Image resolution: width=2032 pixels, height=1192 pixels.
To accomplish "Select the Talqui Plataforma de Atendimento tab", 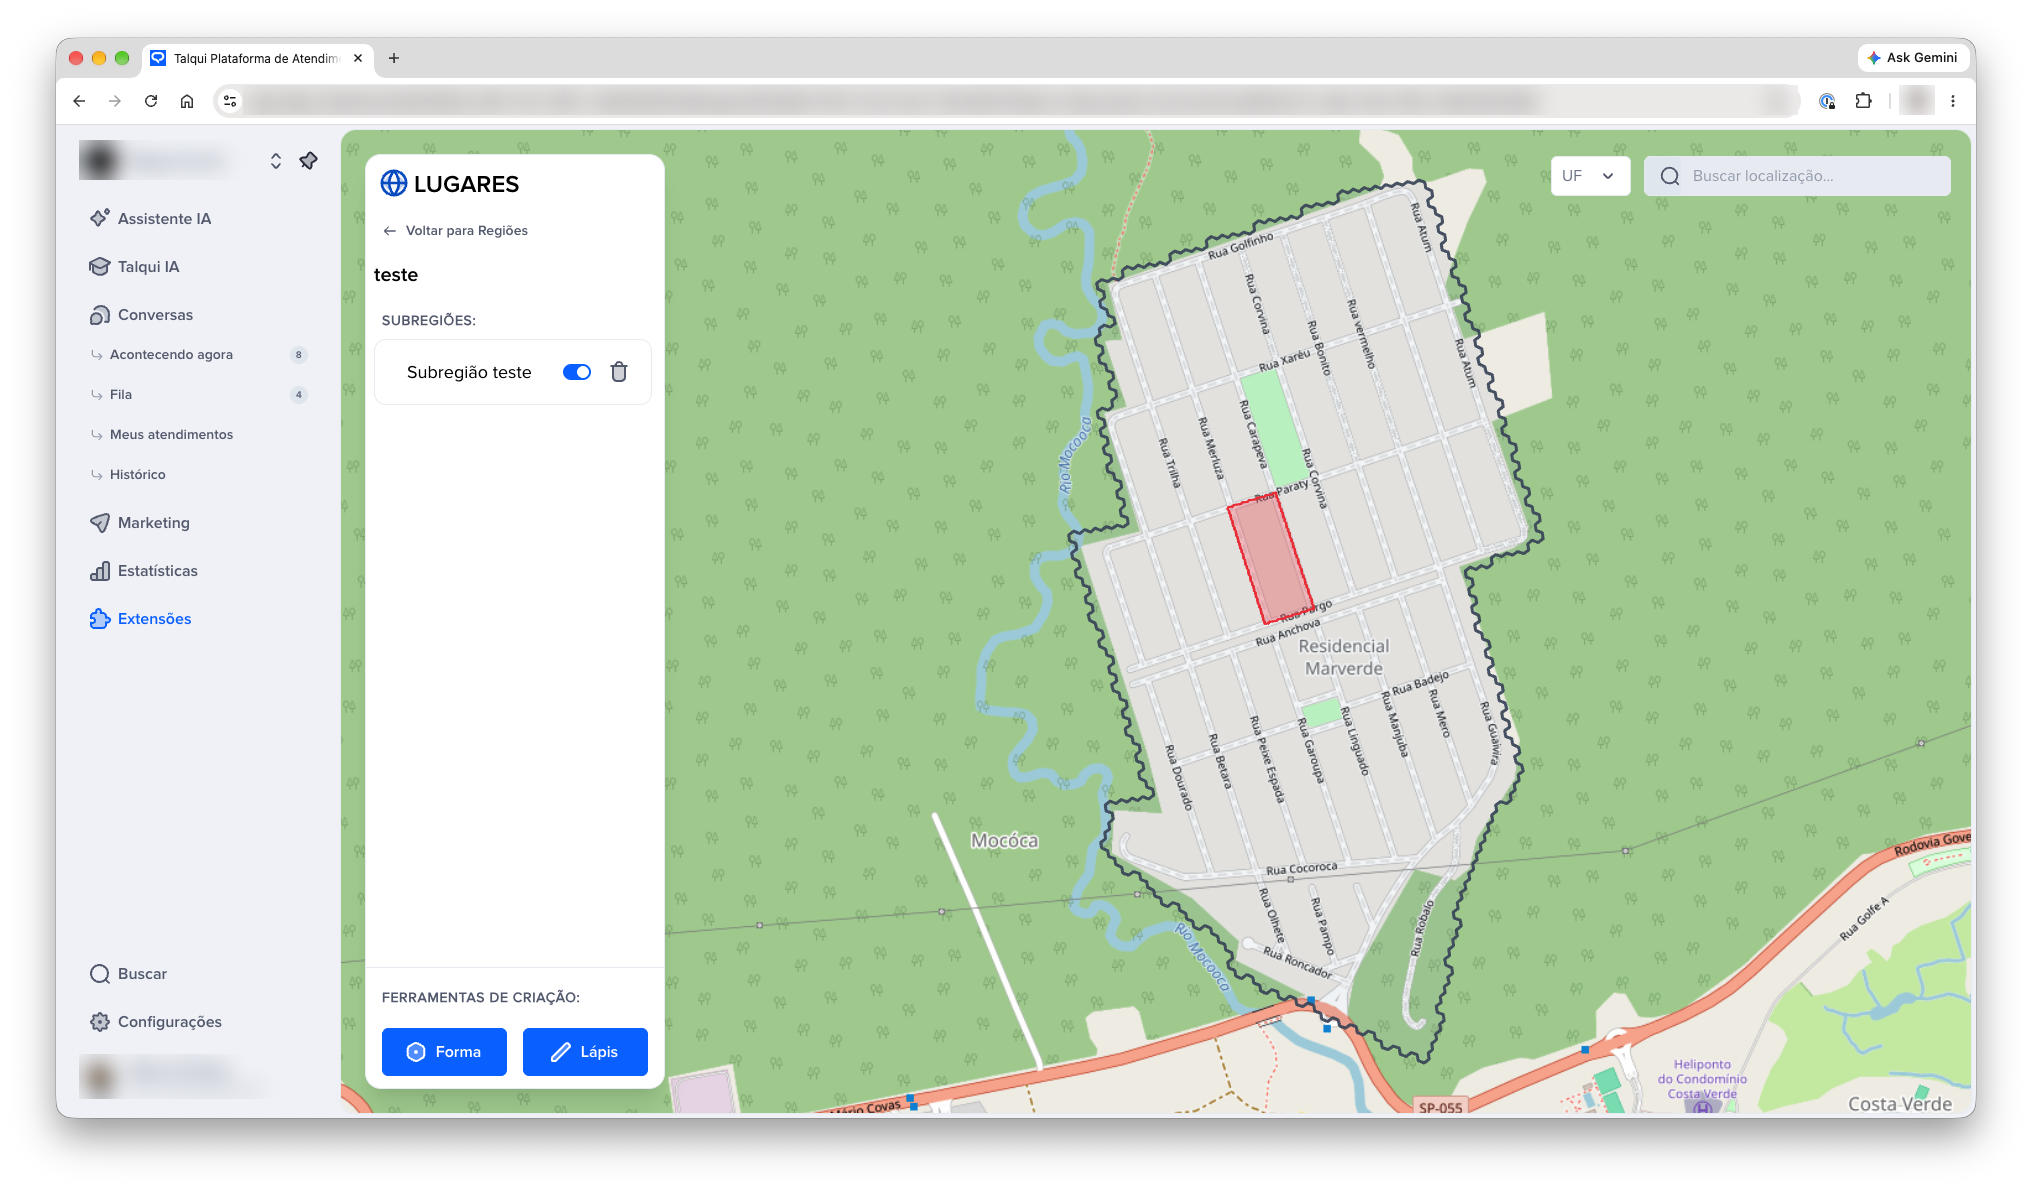I will tap(256, 58).
